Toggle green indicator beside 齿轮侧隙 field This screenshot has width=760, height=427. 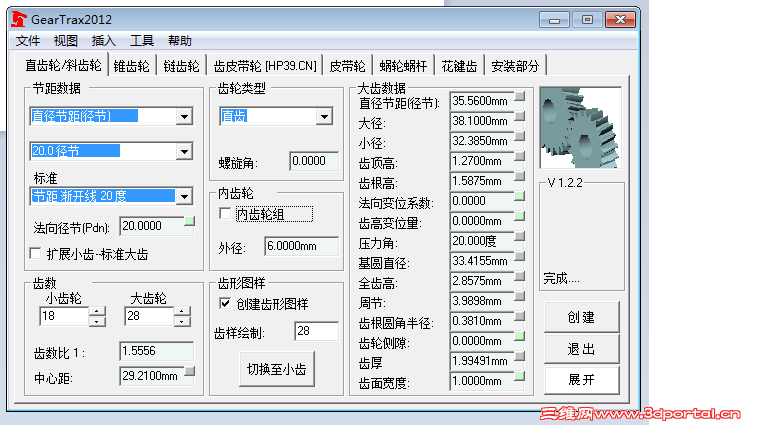click(x=520, y=336)
